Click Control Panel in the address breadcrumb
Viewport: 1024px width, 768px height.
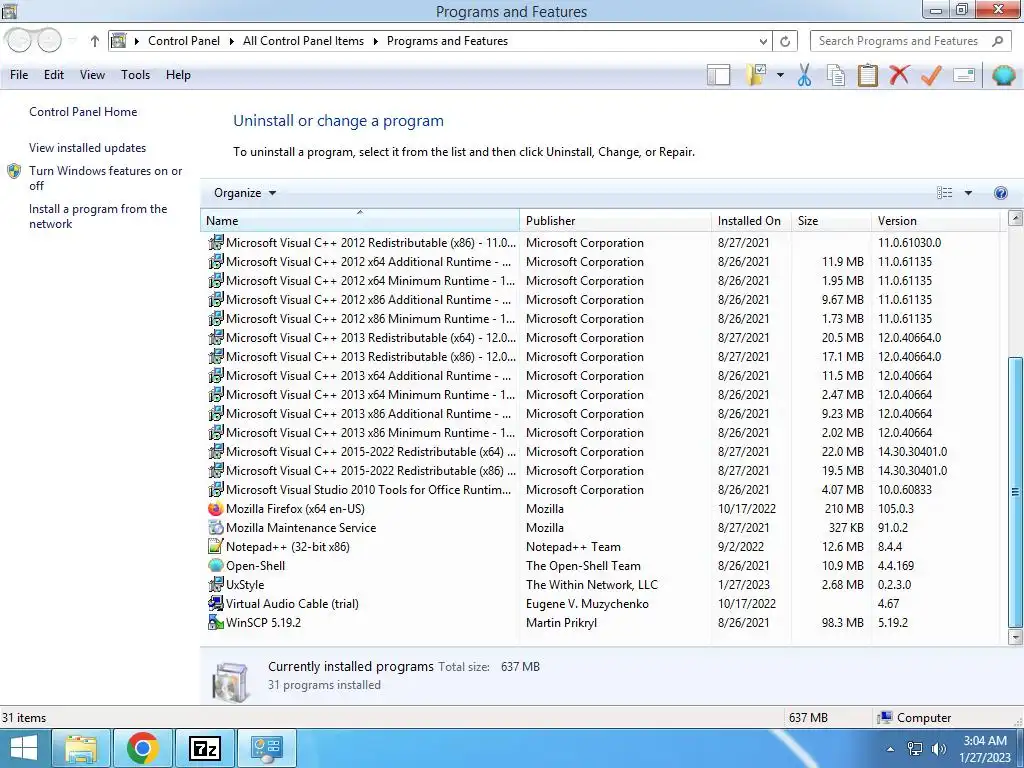pos(184,41)
